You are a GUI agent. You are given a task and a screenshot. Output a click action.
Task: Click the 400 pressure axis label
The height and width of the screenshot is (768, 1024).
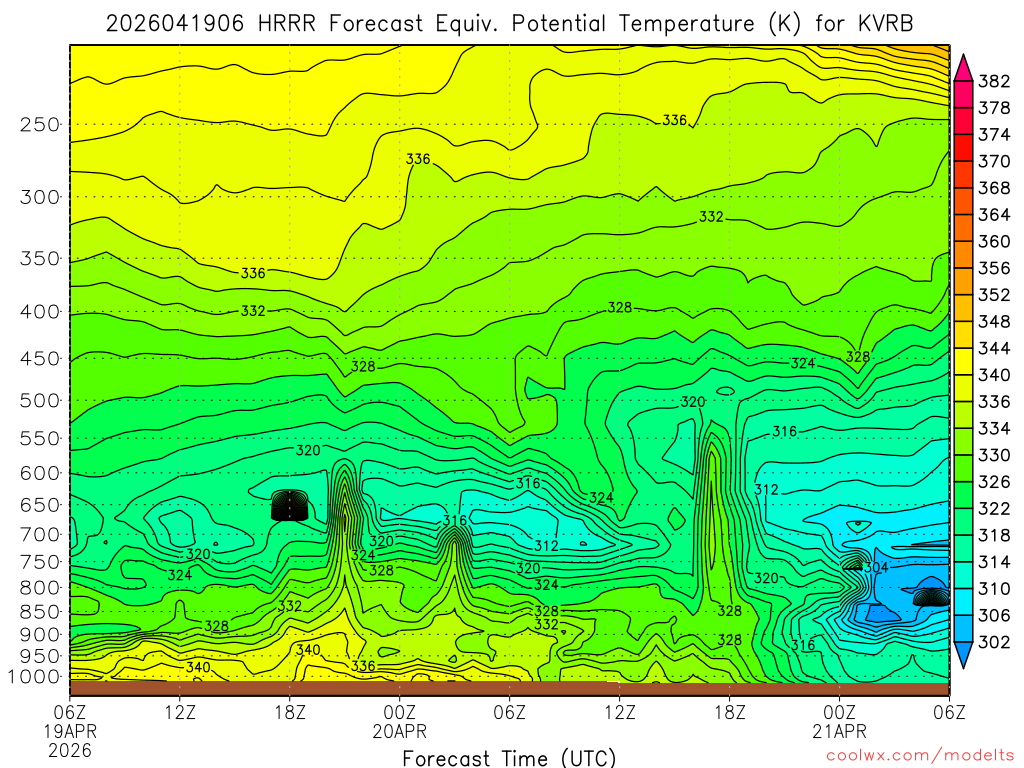40,312
